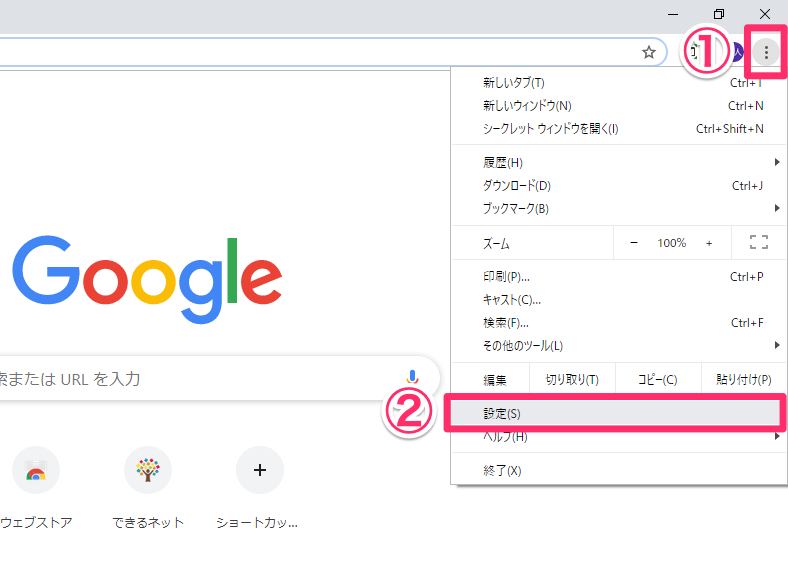Open the できるネット shortcut icon
Viewport: 788px width, 567px height.
tap(148, 470)
